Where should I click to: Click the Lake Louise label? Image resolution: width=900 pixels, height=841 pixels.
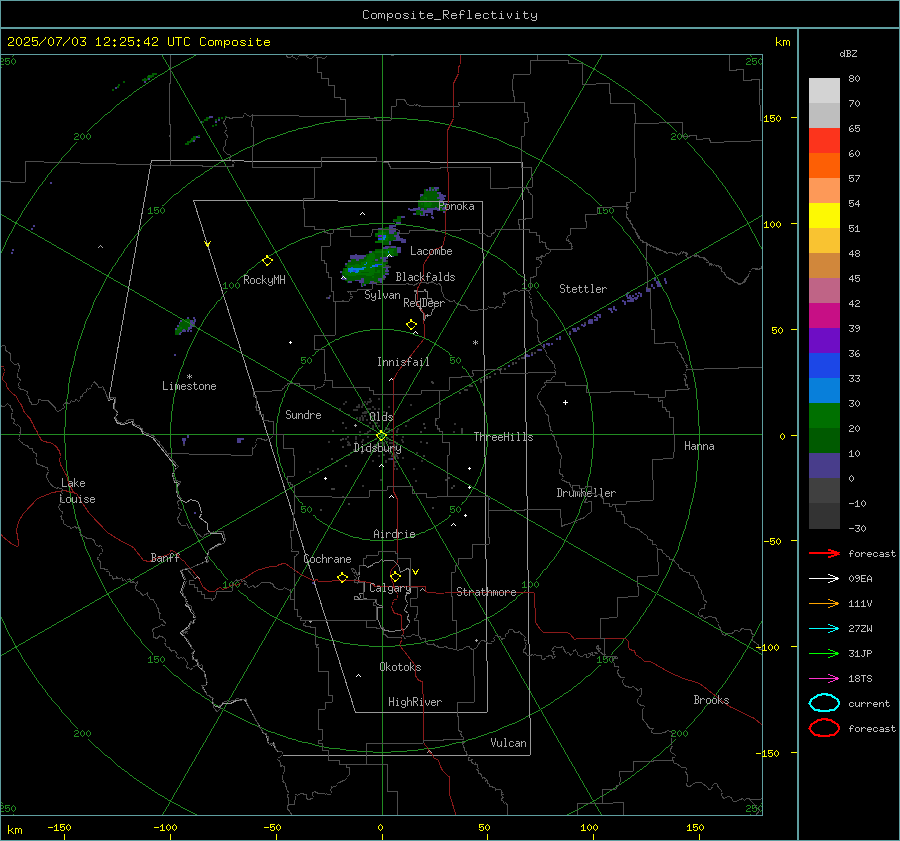(77, 491)
